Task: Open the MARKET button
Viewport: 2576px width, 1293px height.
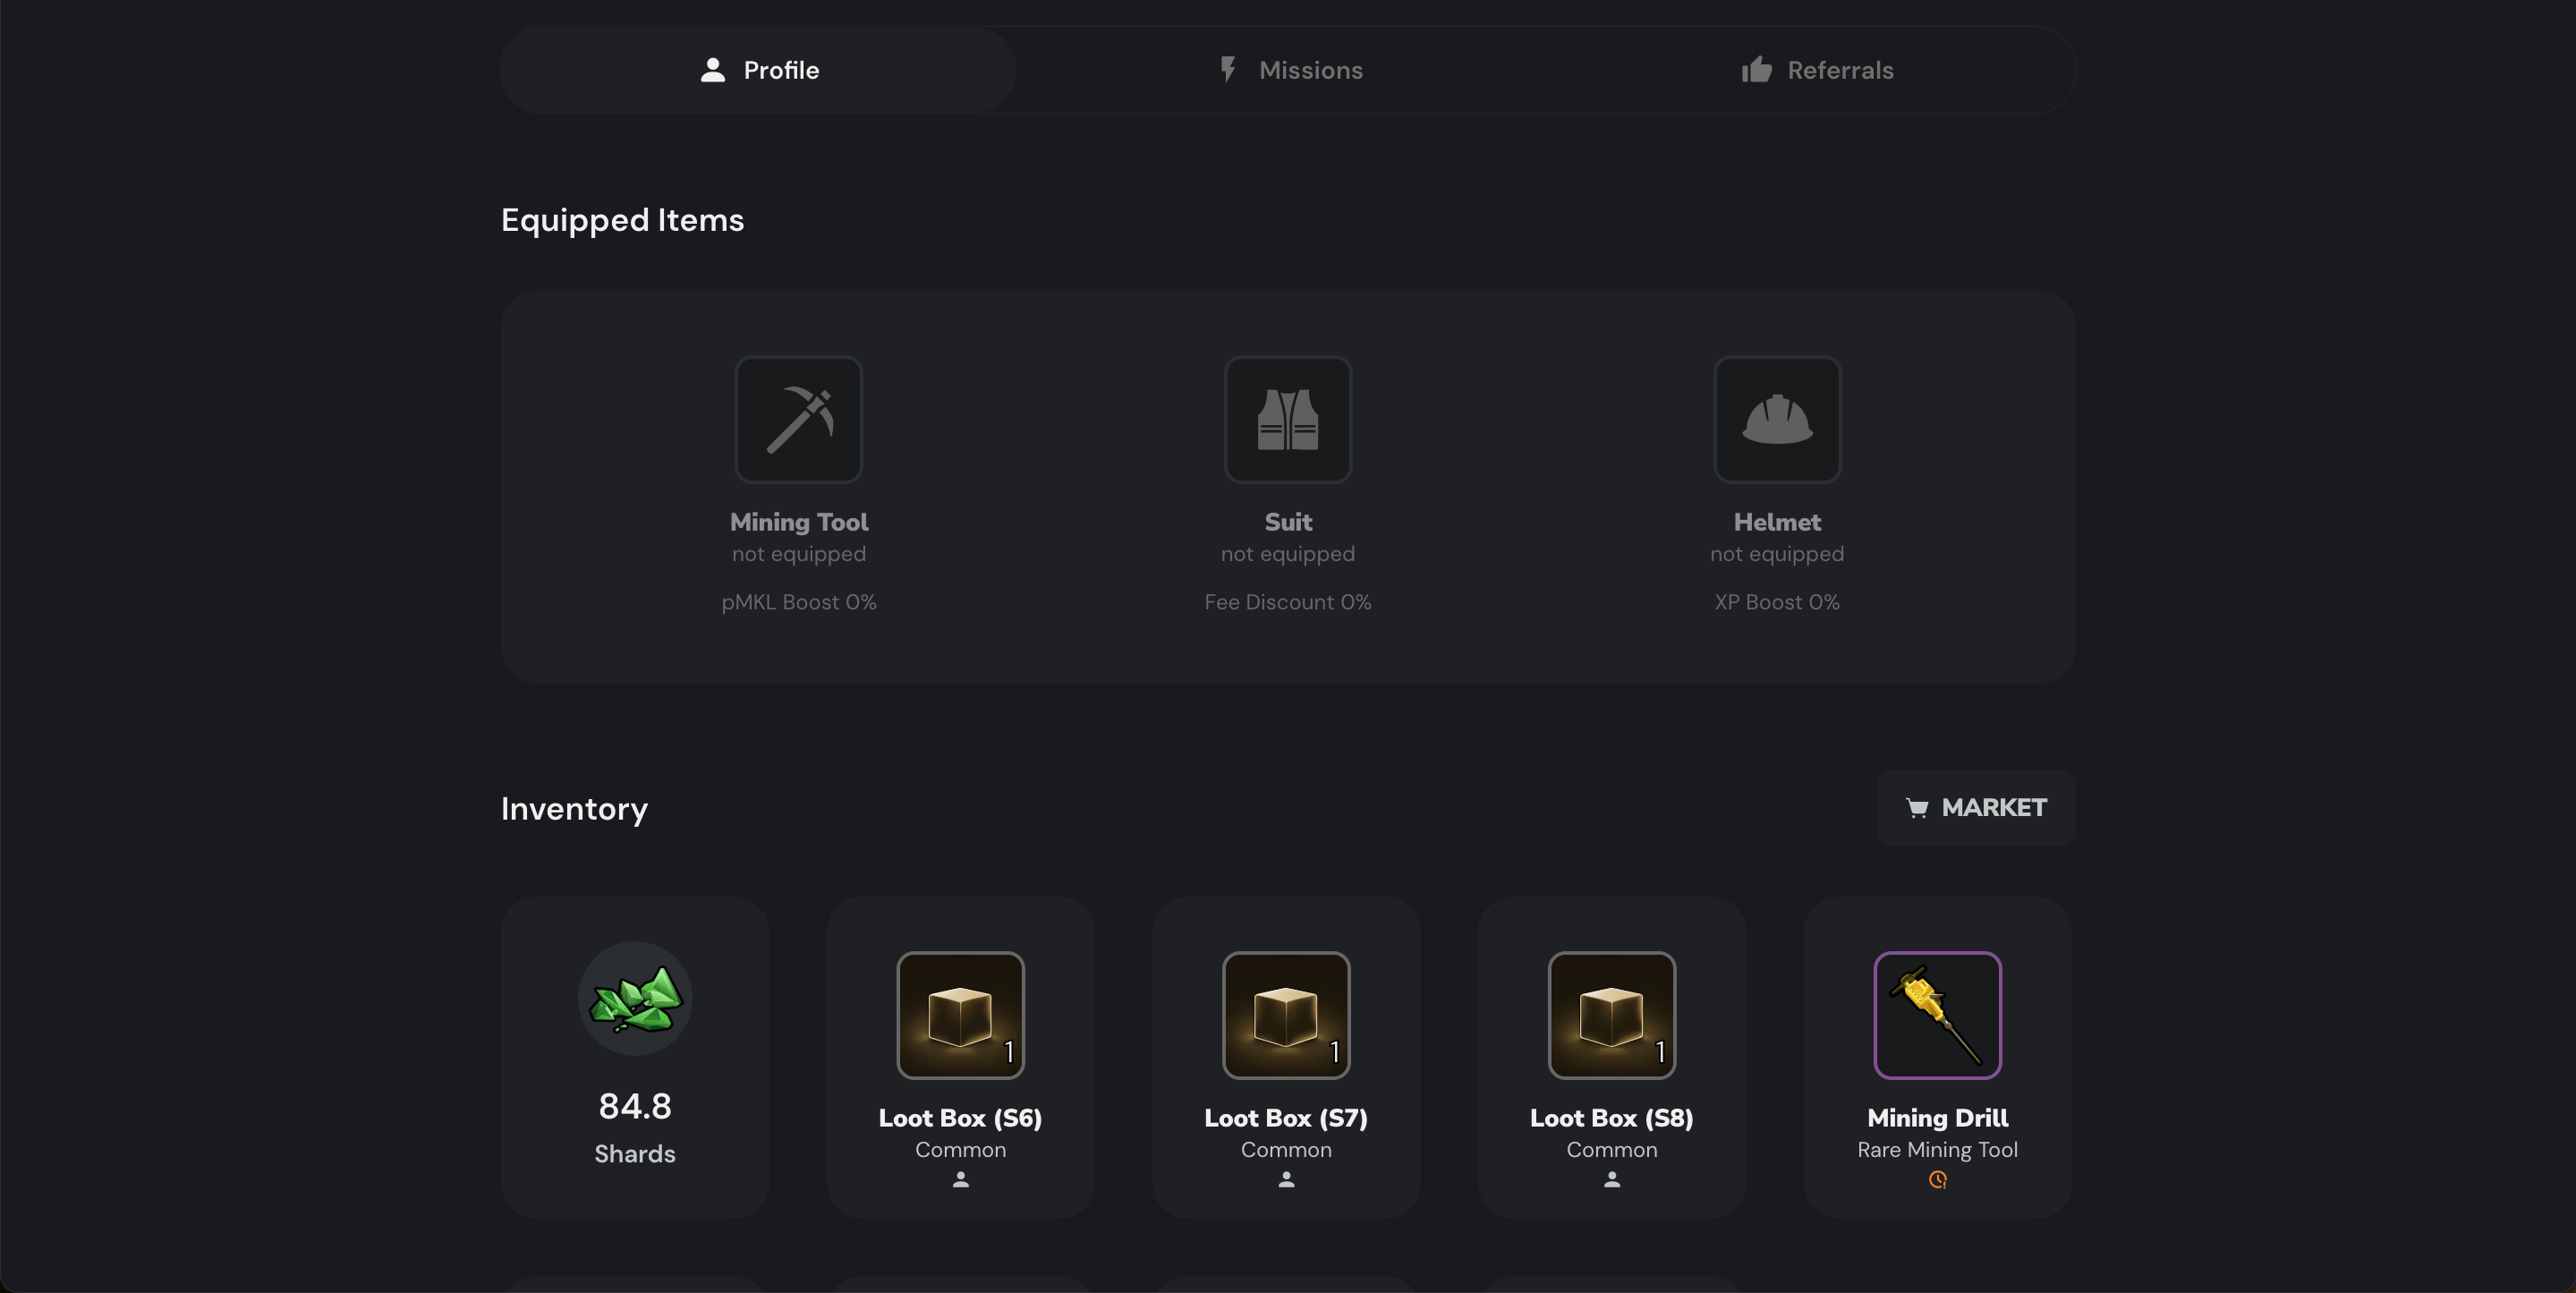Action: tap(1976, 808)
